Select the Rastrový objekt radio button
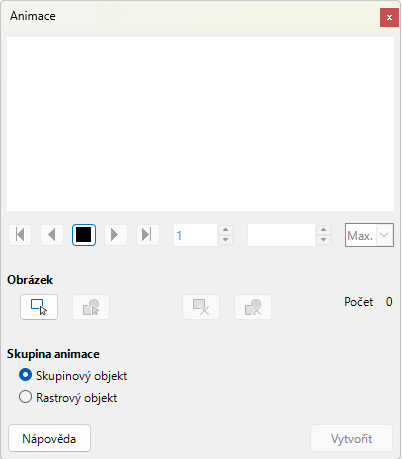This screenshot has width=402, height=459. click(x=26, y=397)
